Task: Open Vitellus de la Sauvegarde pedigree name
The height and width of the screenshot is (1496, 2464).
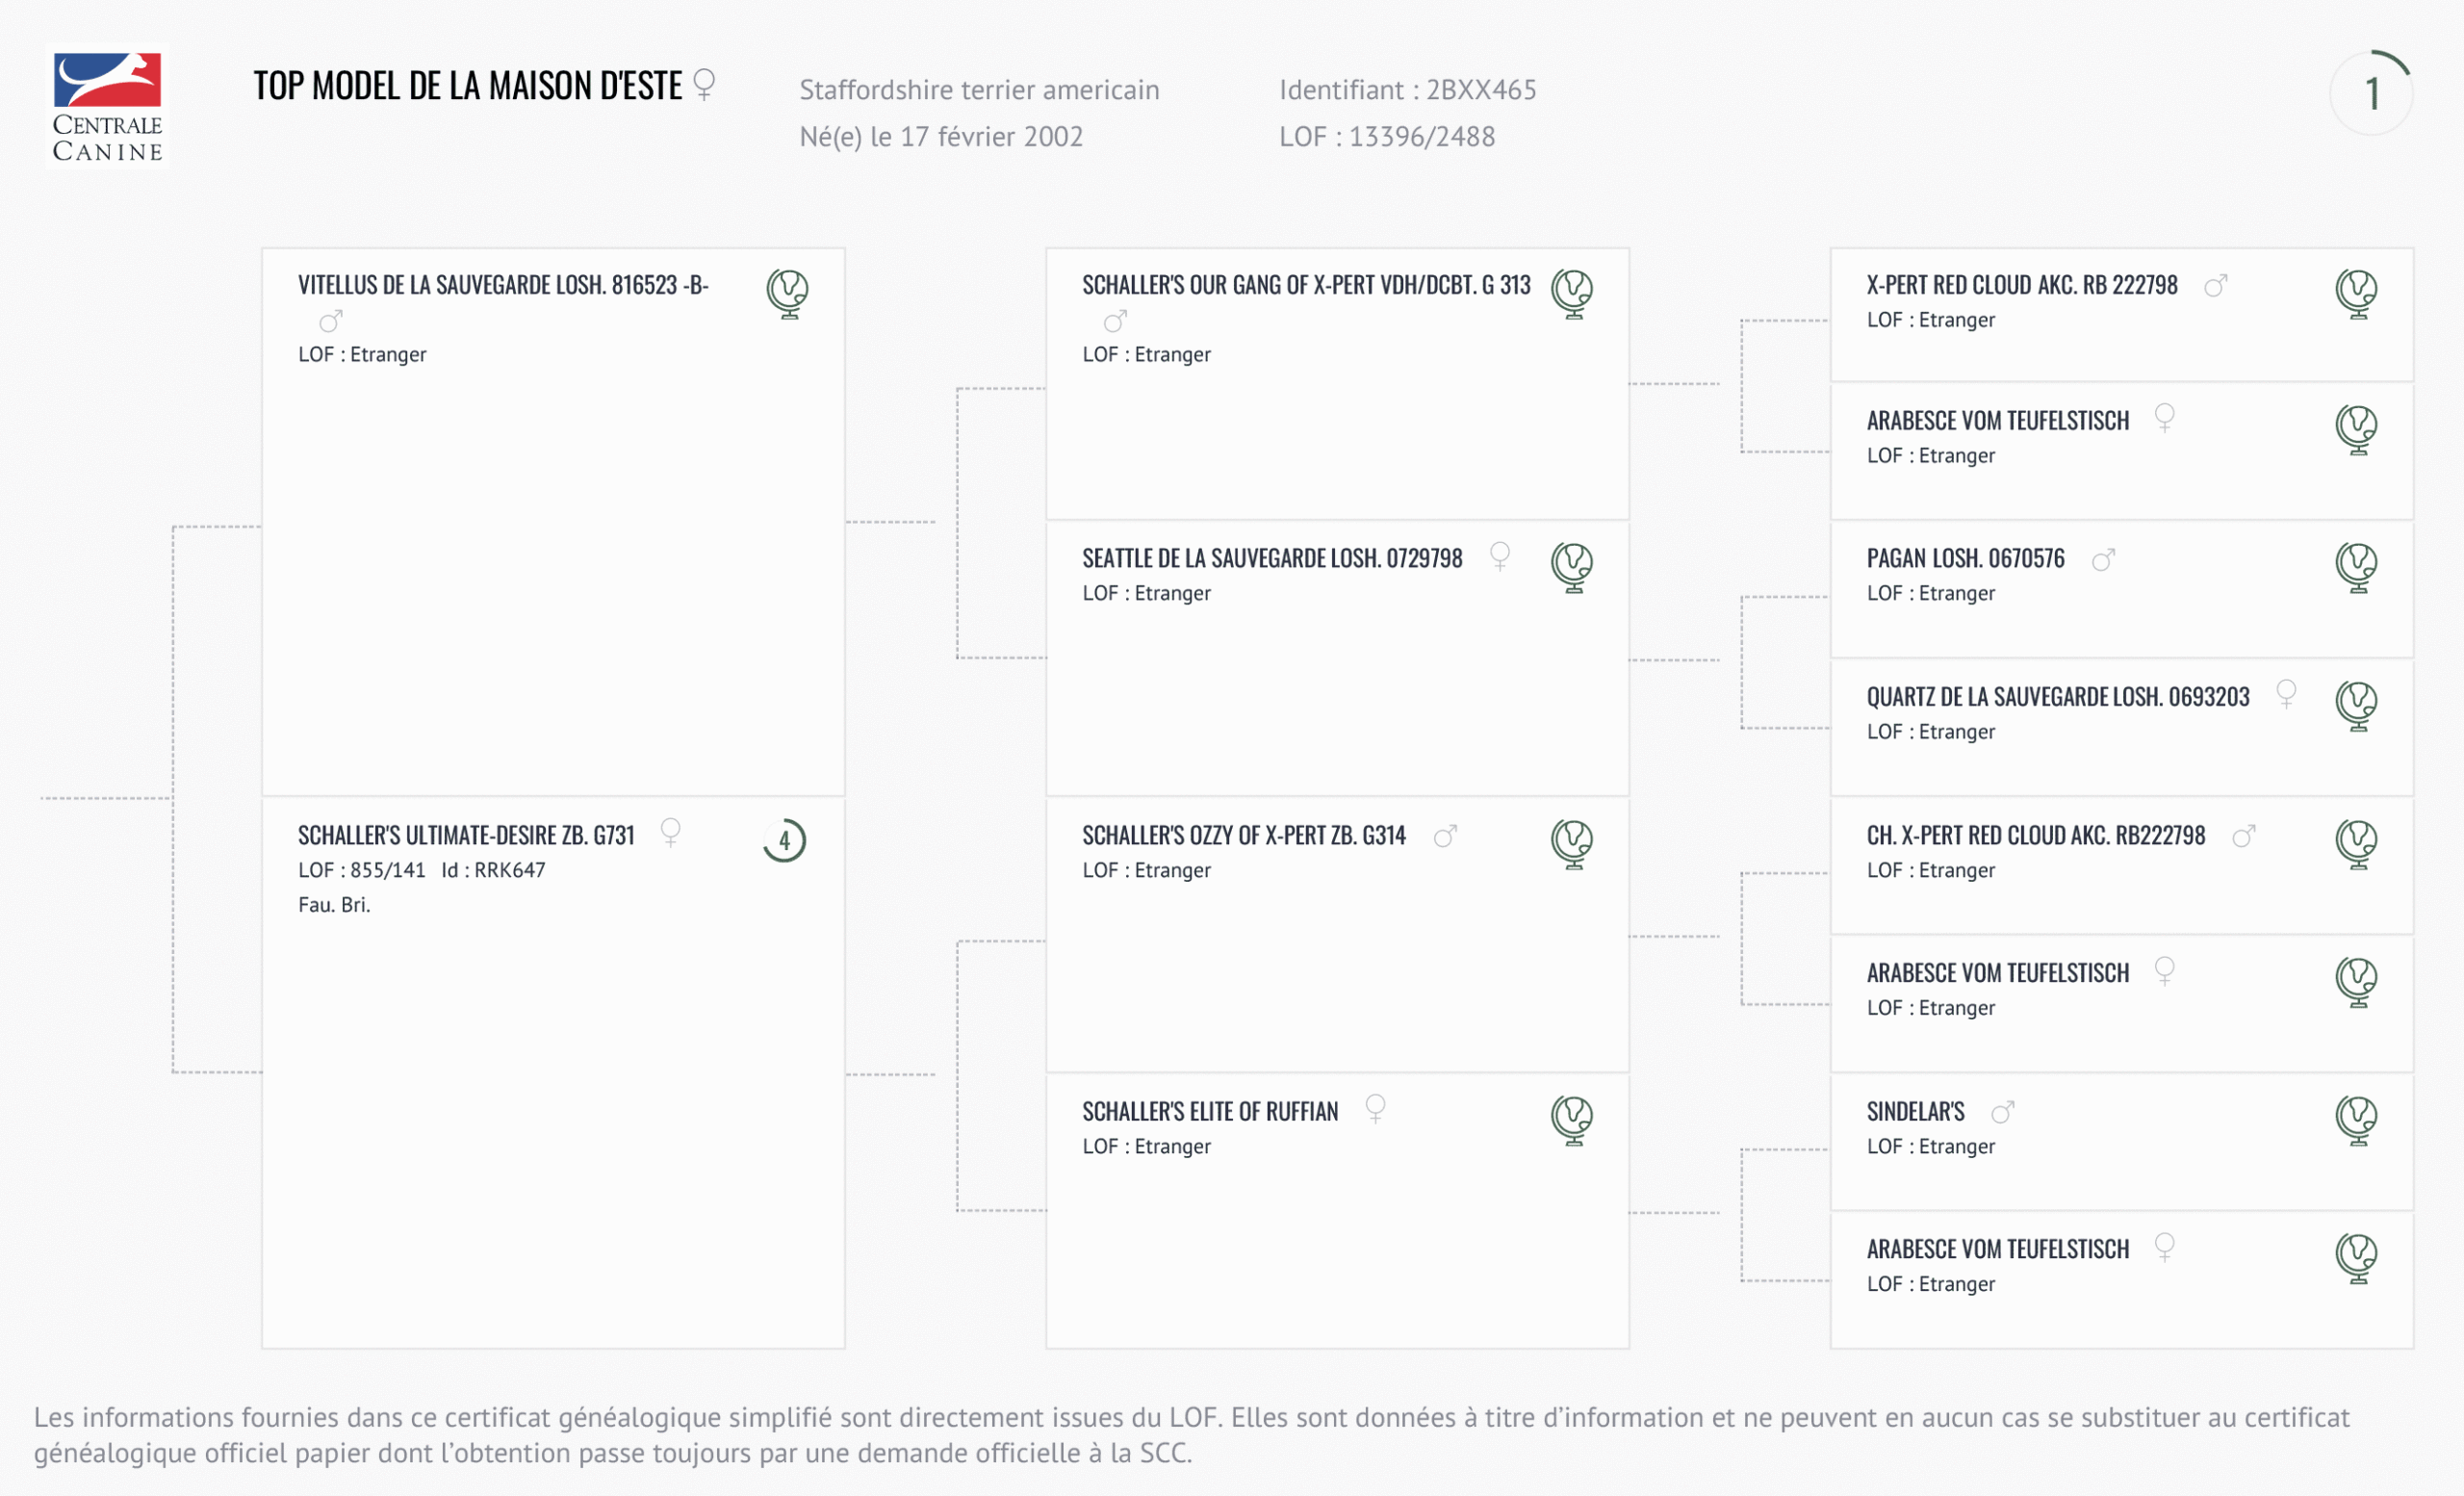Action: coord(503,285)
